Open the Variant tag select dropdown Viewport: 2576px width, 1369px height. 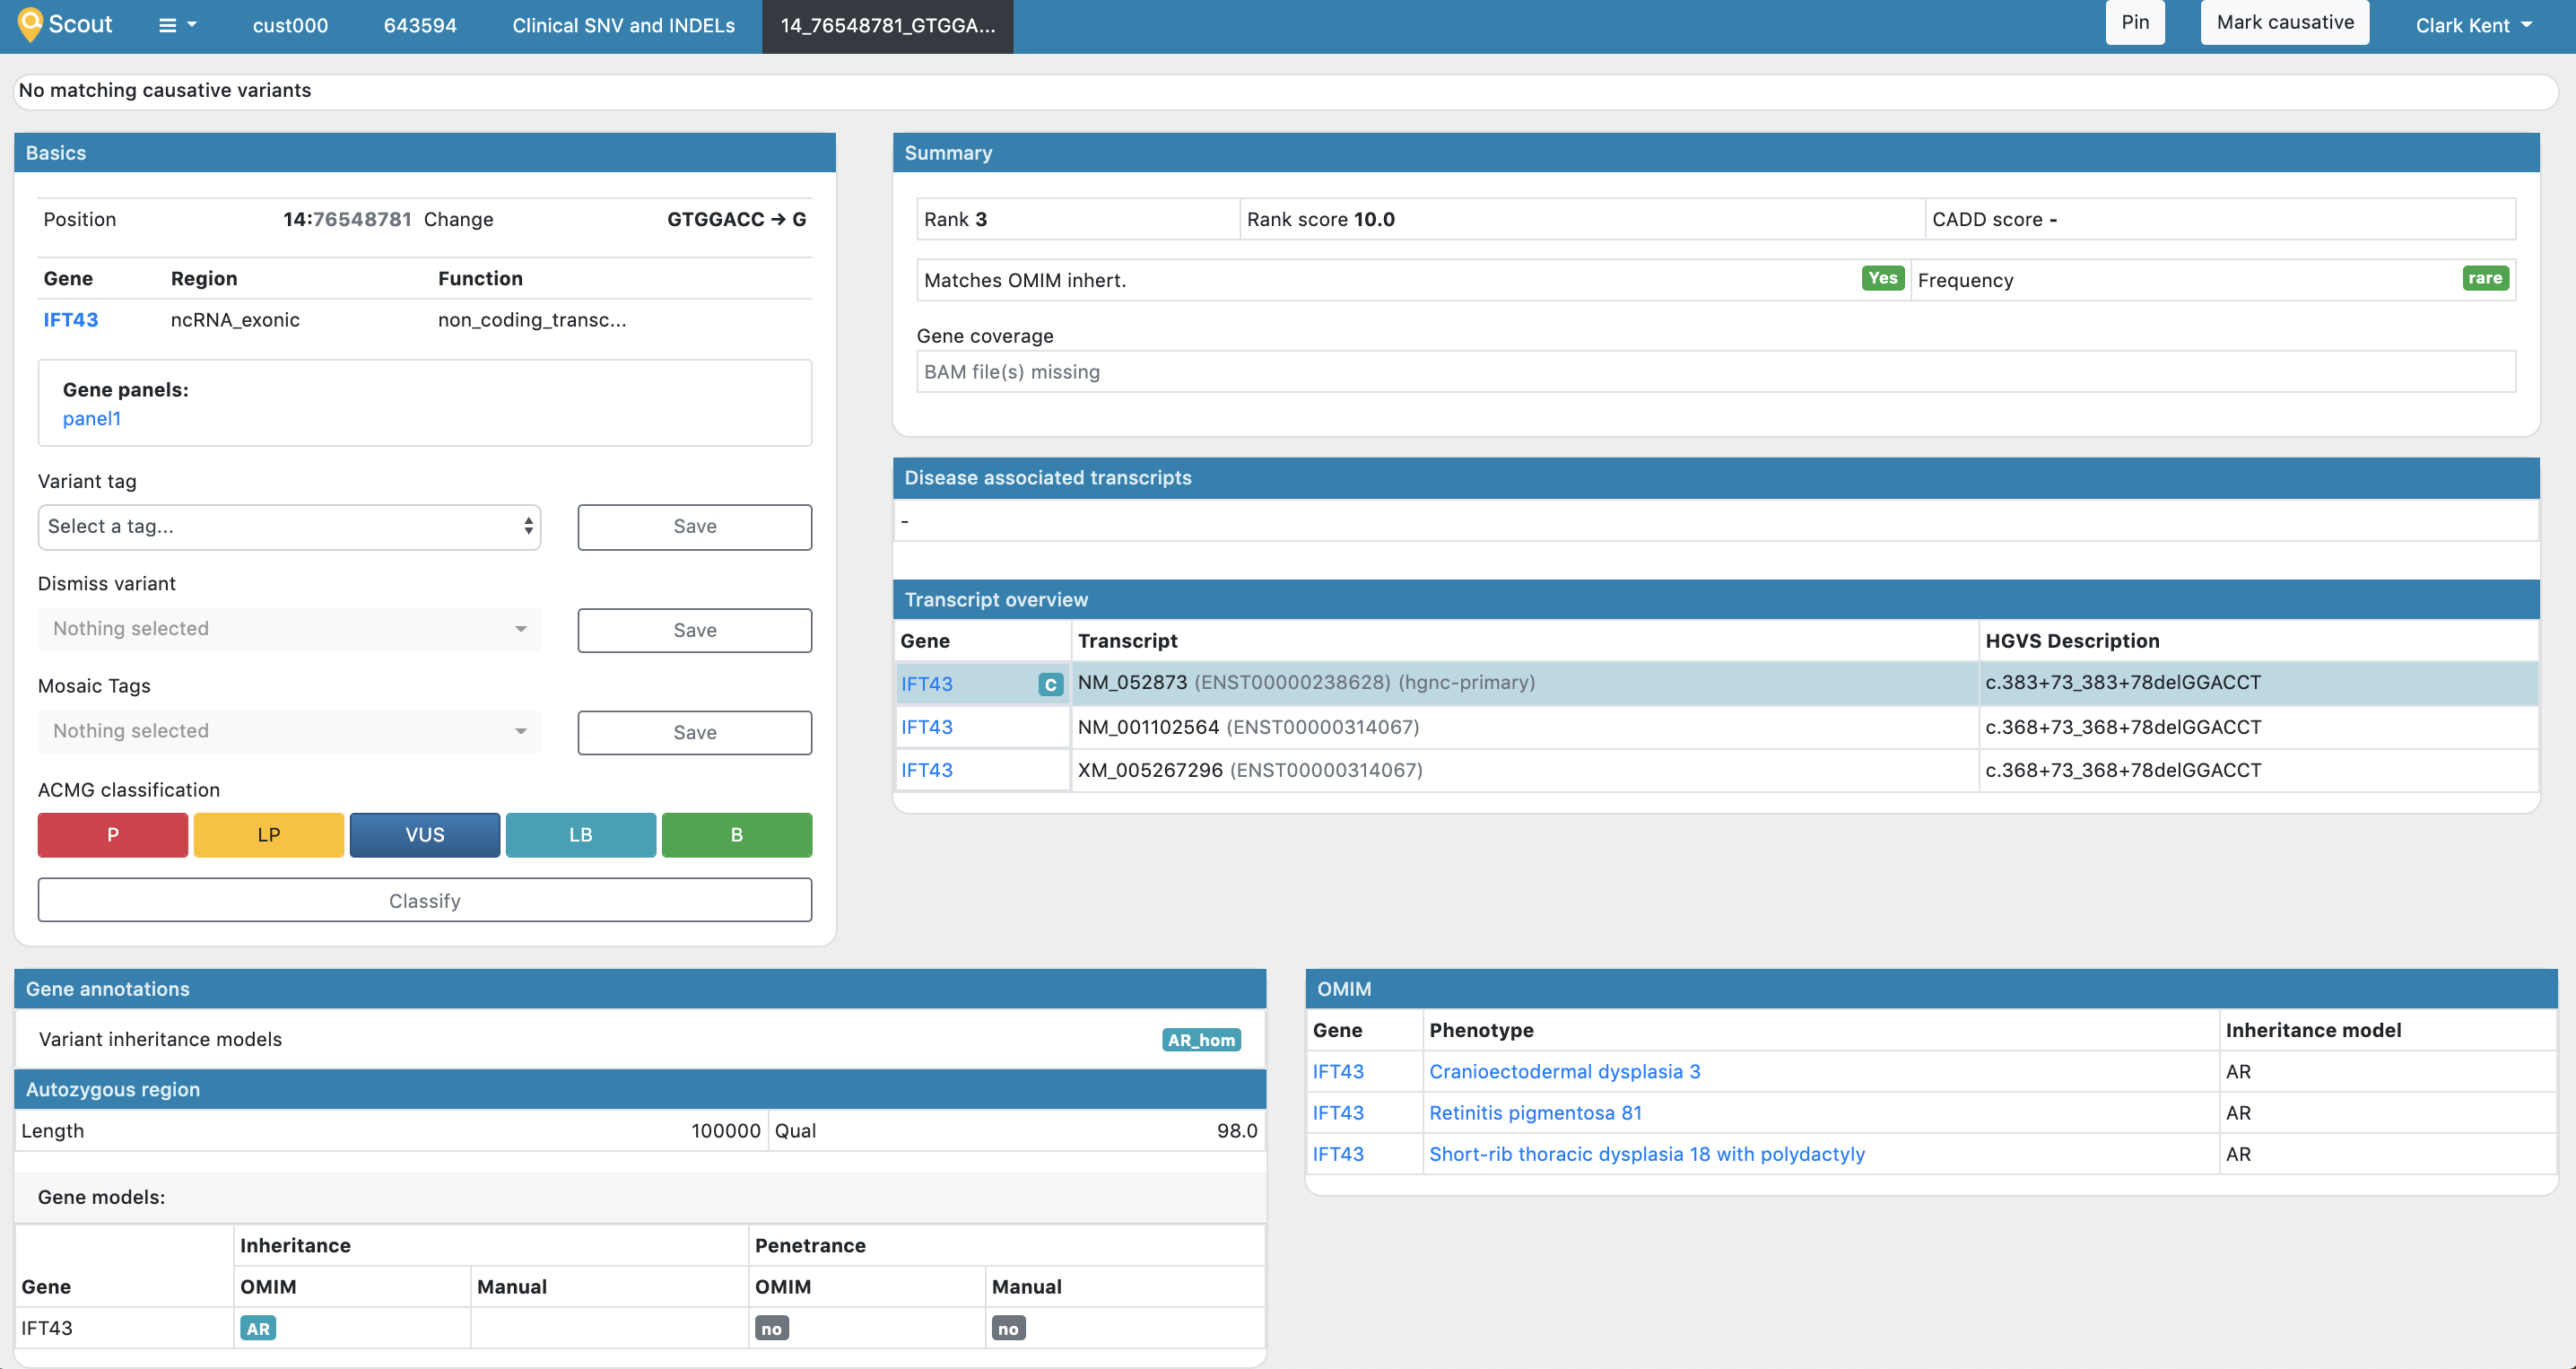pyautogui.click(x=289, y=527)
